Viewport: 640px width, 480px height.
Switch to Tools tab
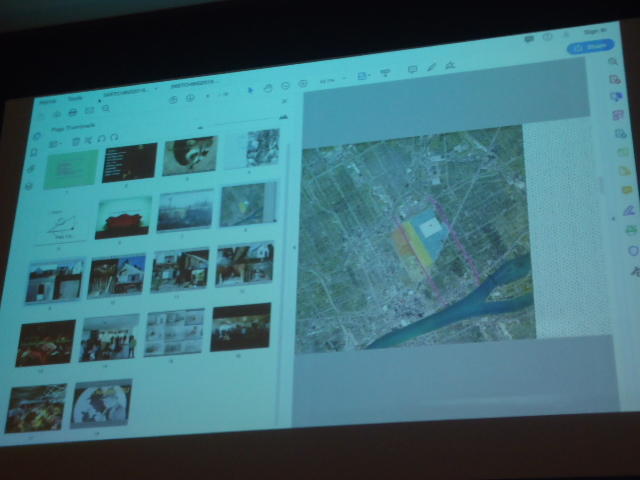[x=75, y=99]
